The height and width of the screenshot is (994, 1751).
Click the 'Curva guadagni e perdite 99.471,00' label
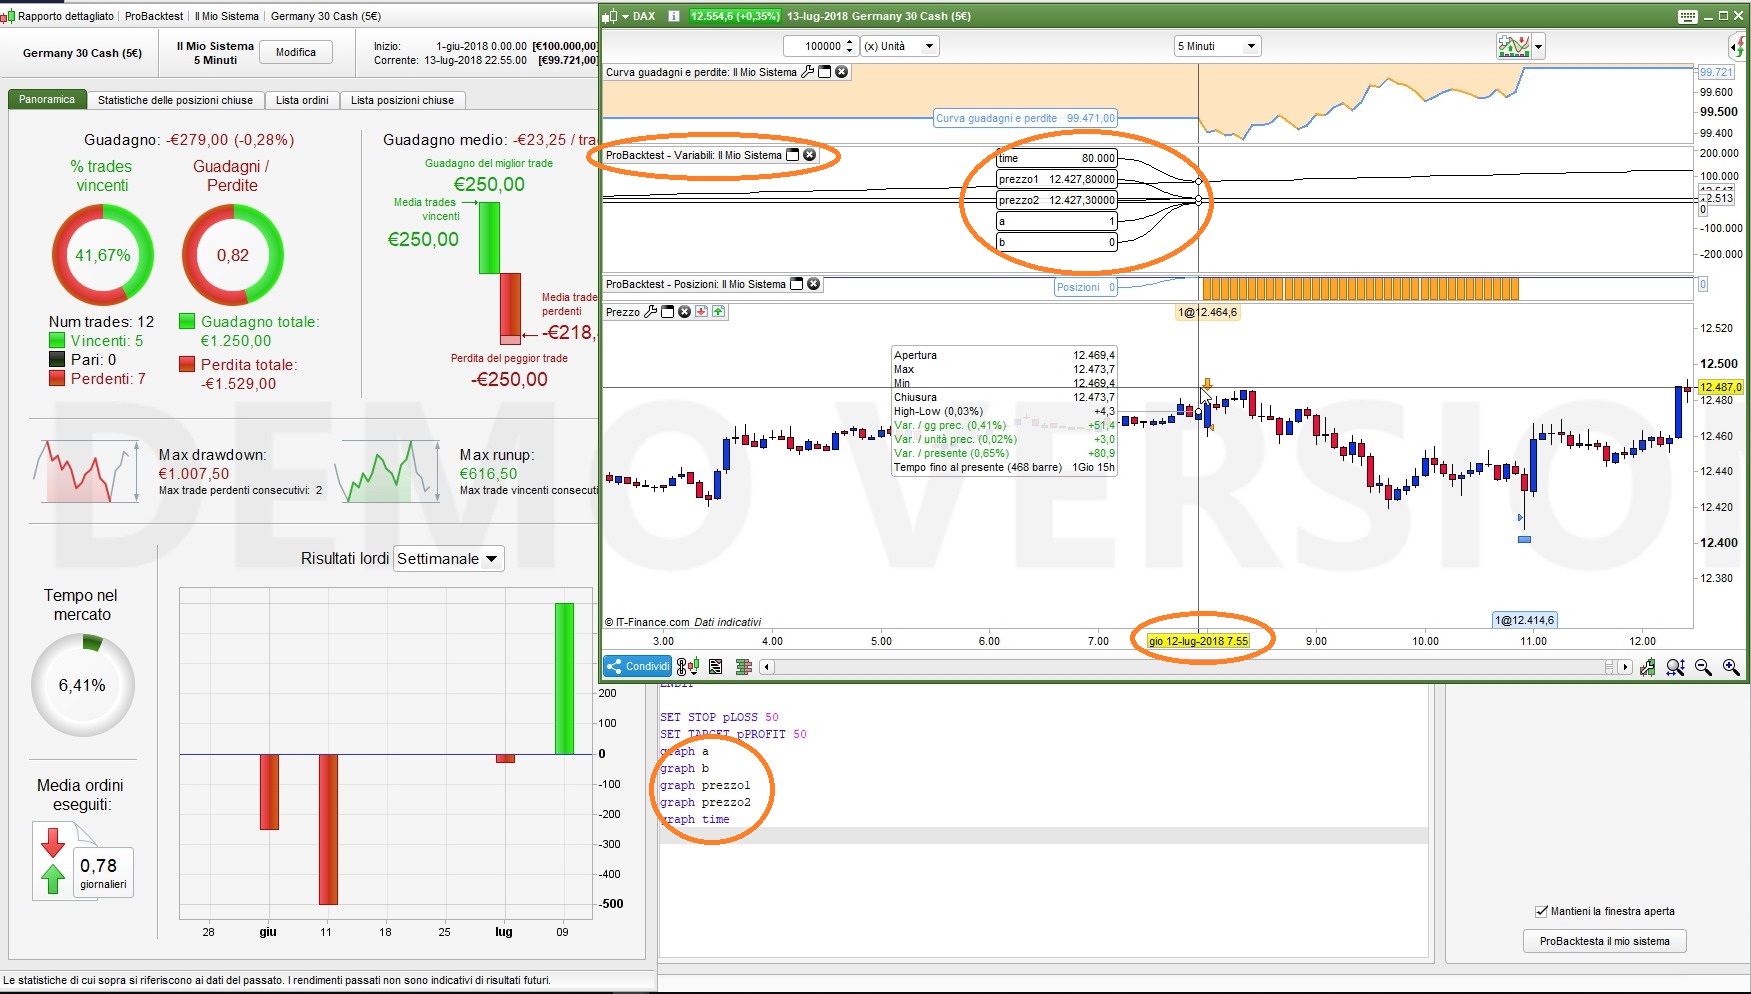pyautogui.click(x=1025, y=118)
